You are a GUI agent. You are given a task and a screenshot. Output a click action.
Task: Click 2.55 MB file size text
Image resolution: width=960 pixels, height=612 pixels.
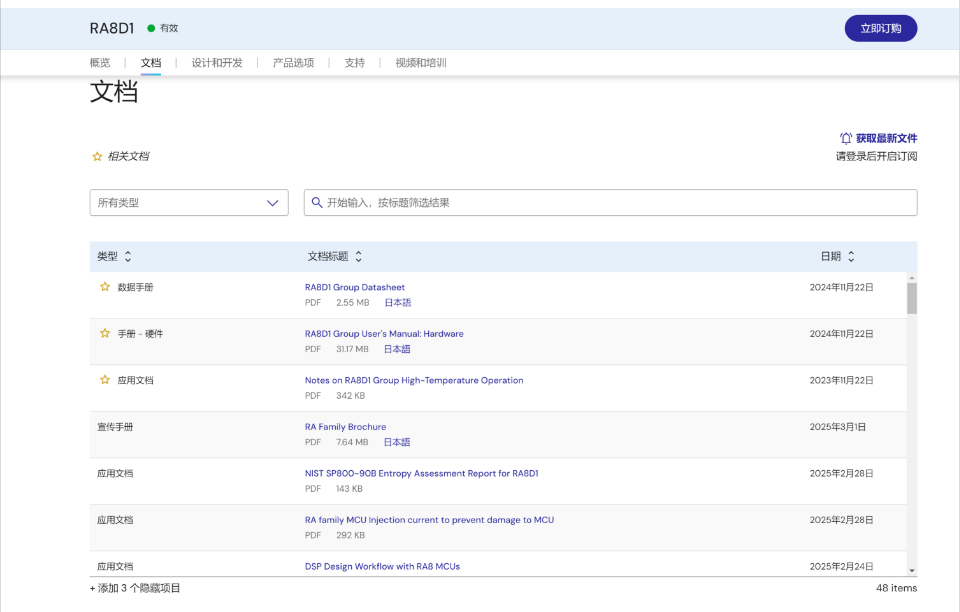(353, 302)
